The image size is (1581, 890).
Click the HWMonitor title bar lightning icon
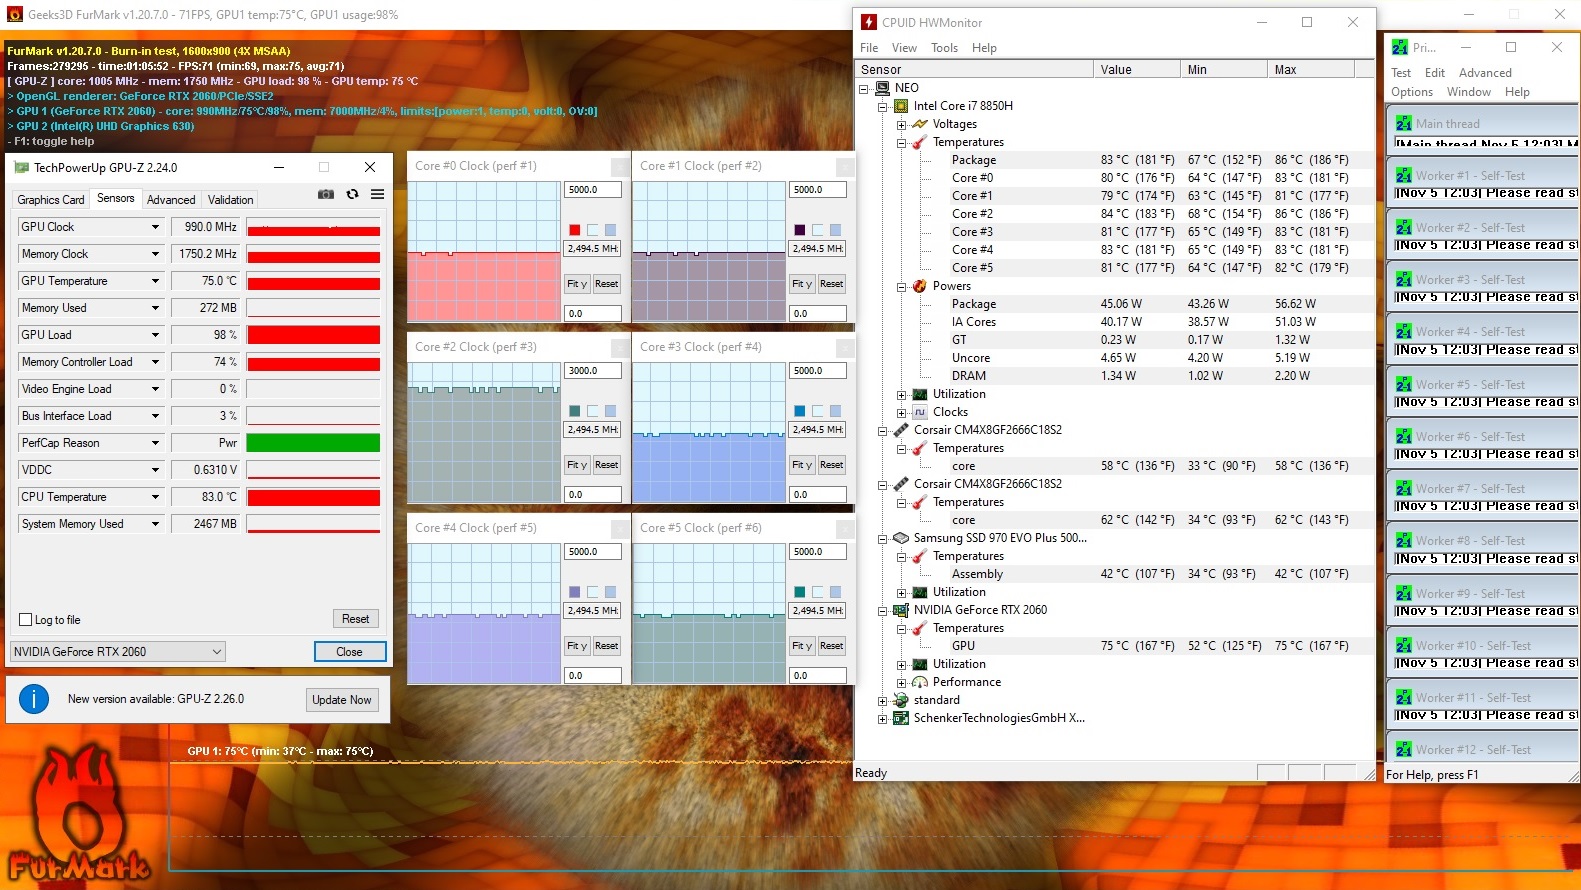[x=869, y=22]
